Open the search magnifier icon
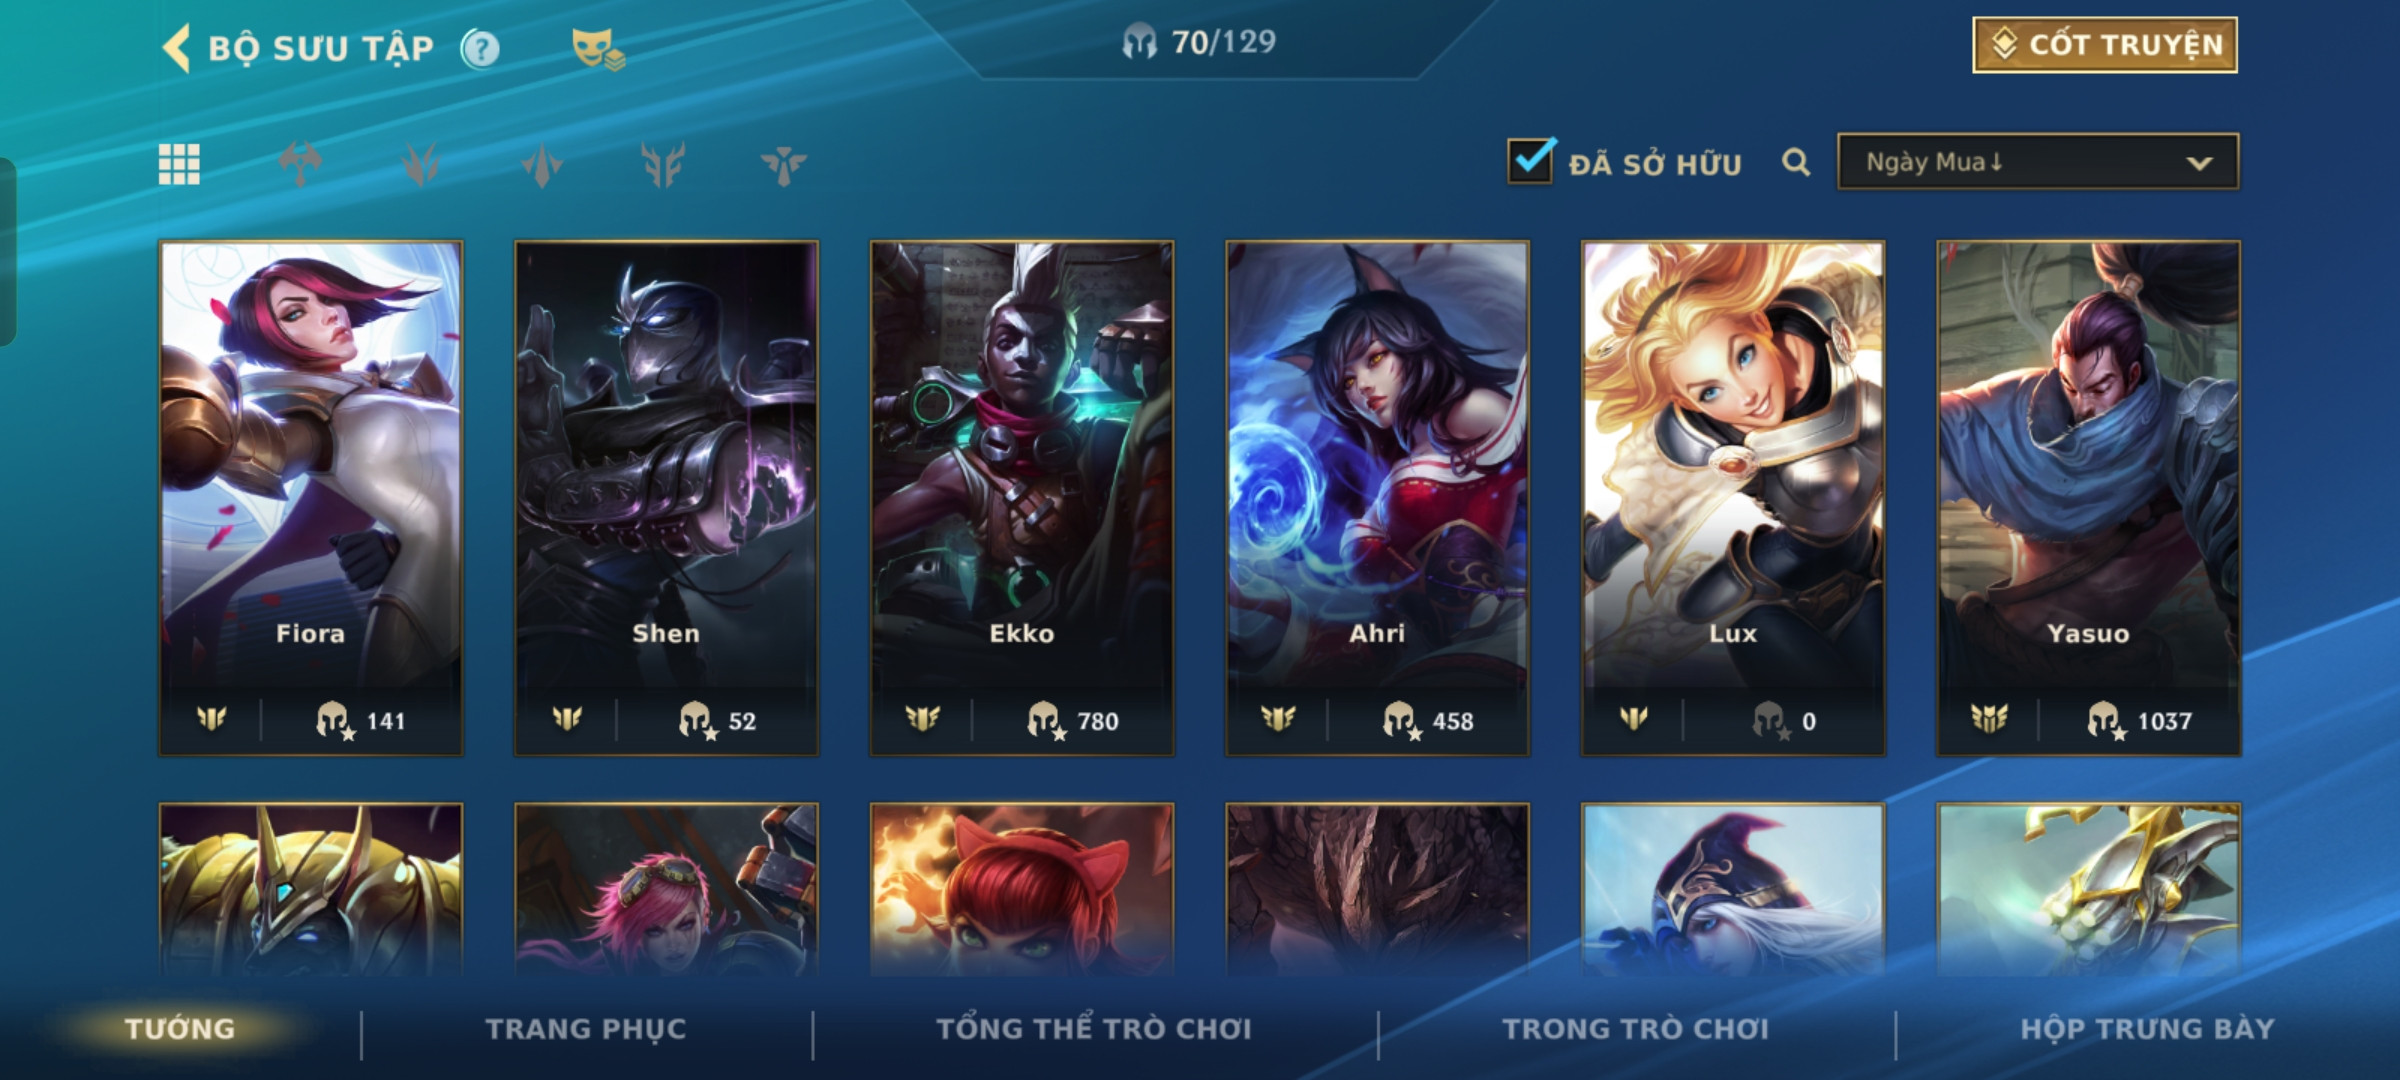2400x1080 pixels. (1796, 162)
